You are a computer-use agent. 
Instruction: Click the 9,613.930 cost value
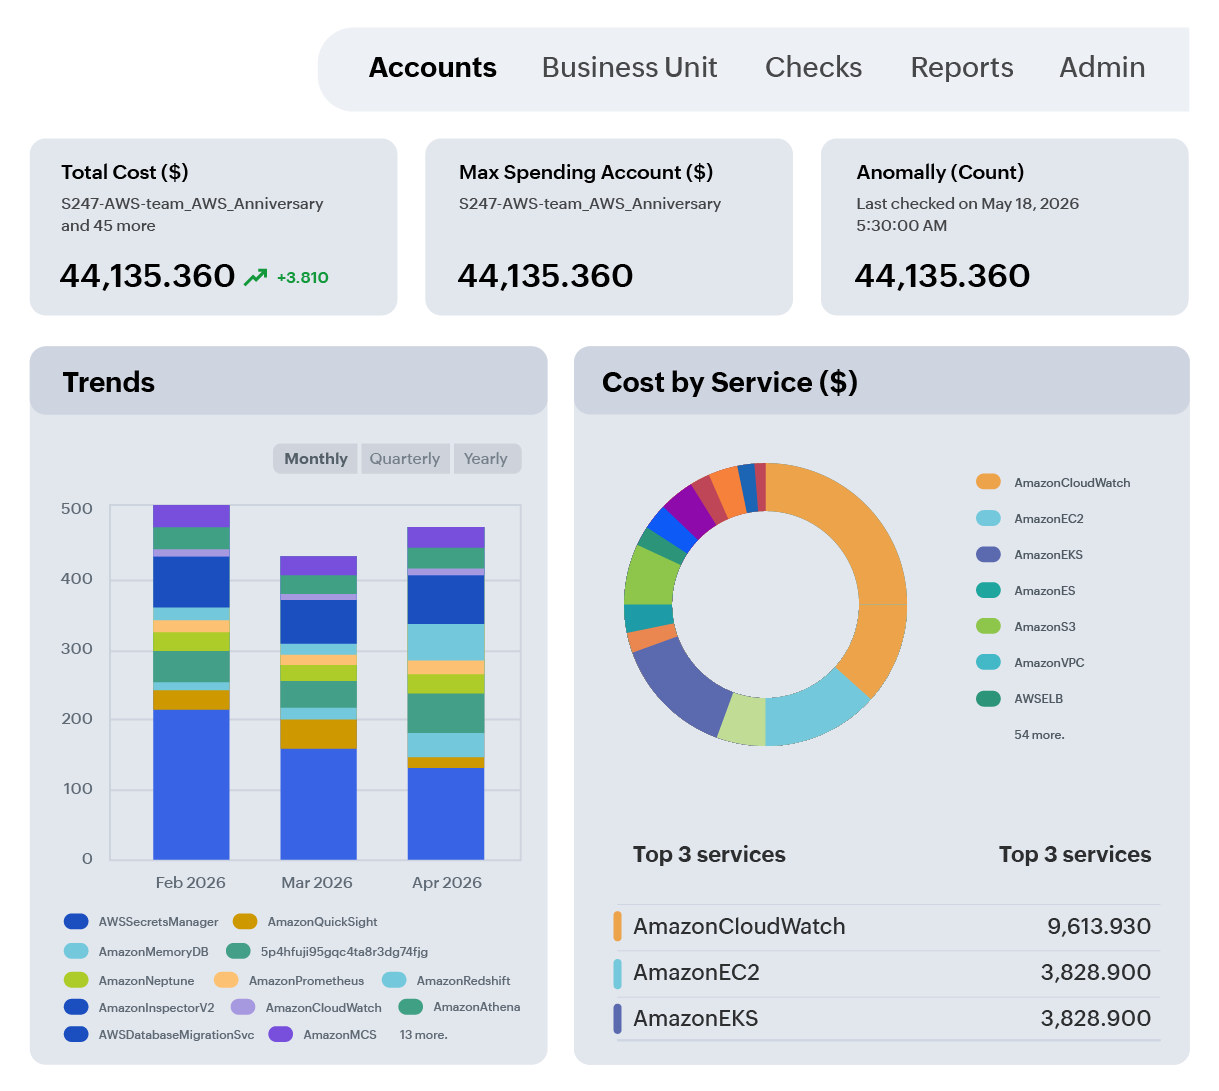click(1099, 927)
